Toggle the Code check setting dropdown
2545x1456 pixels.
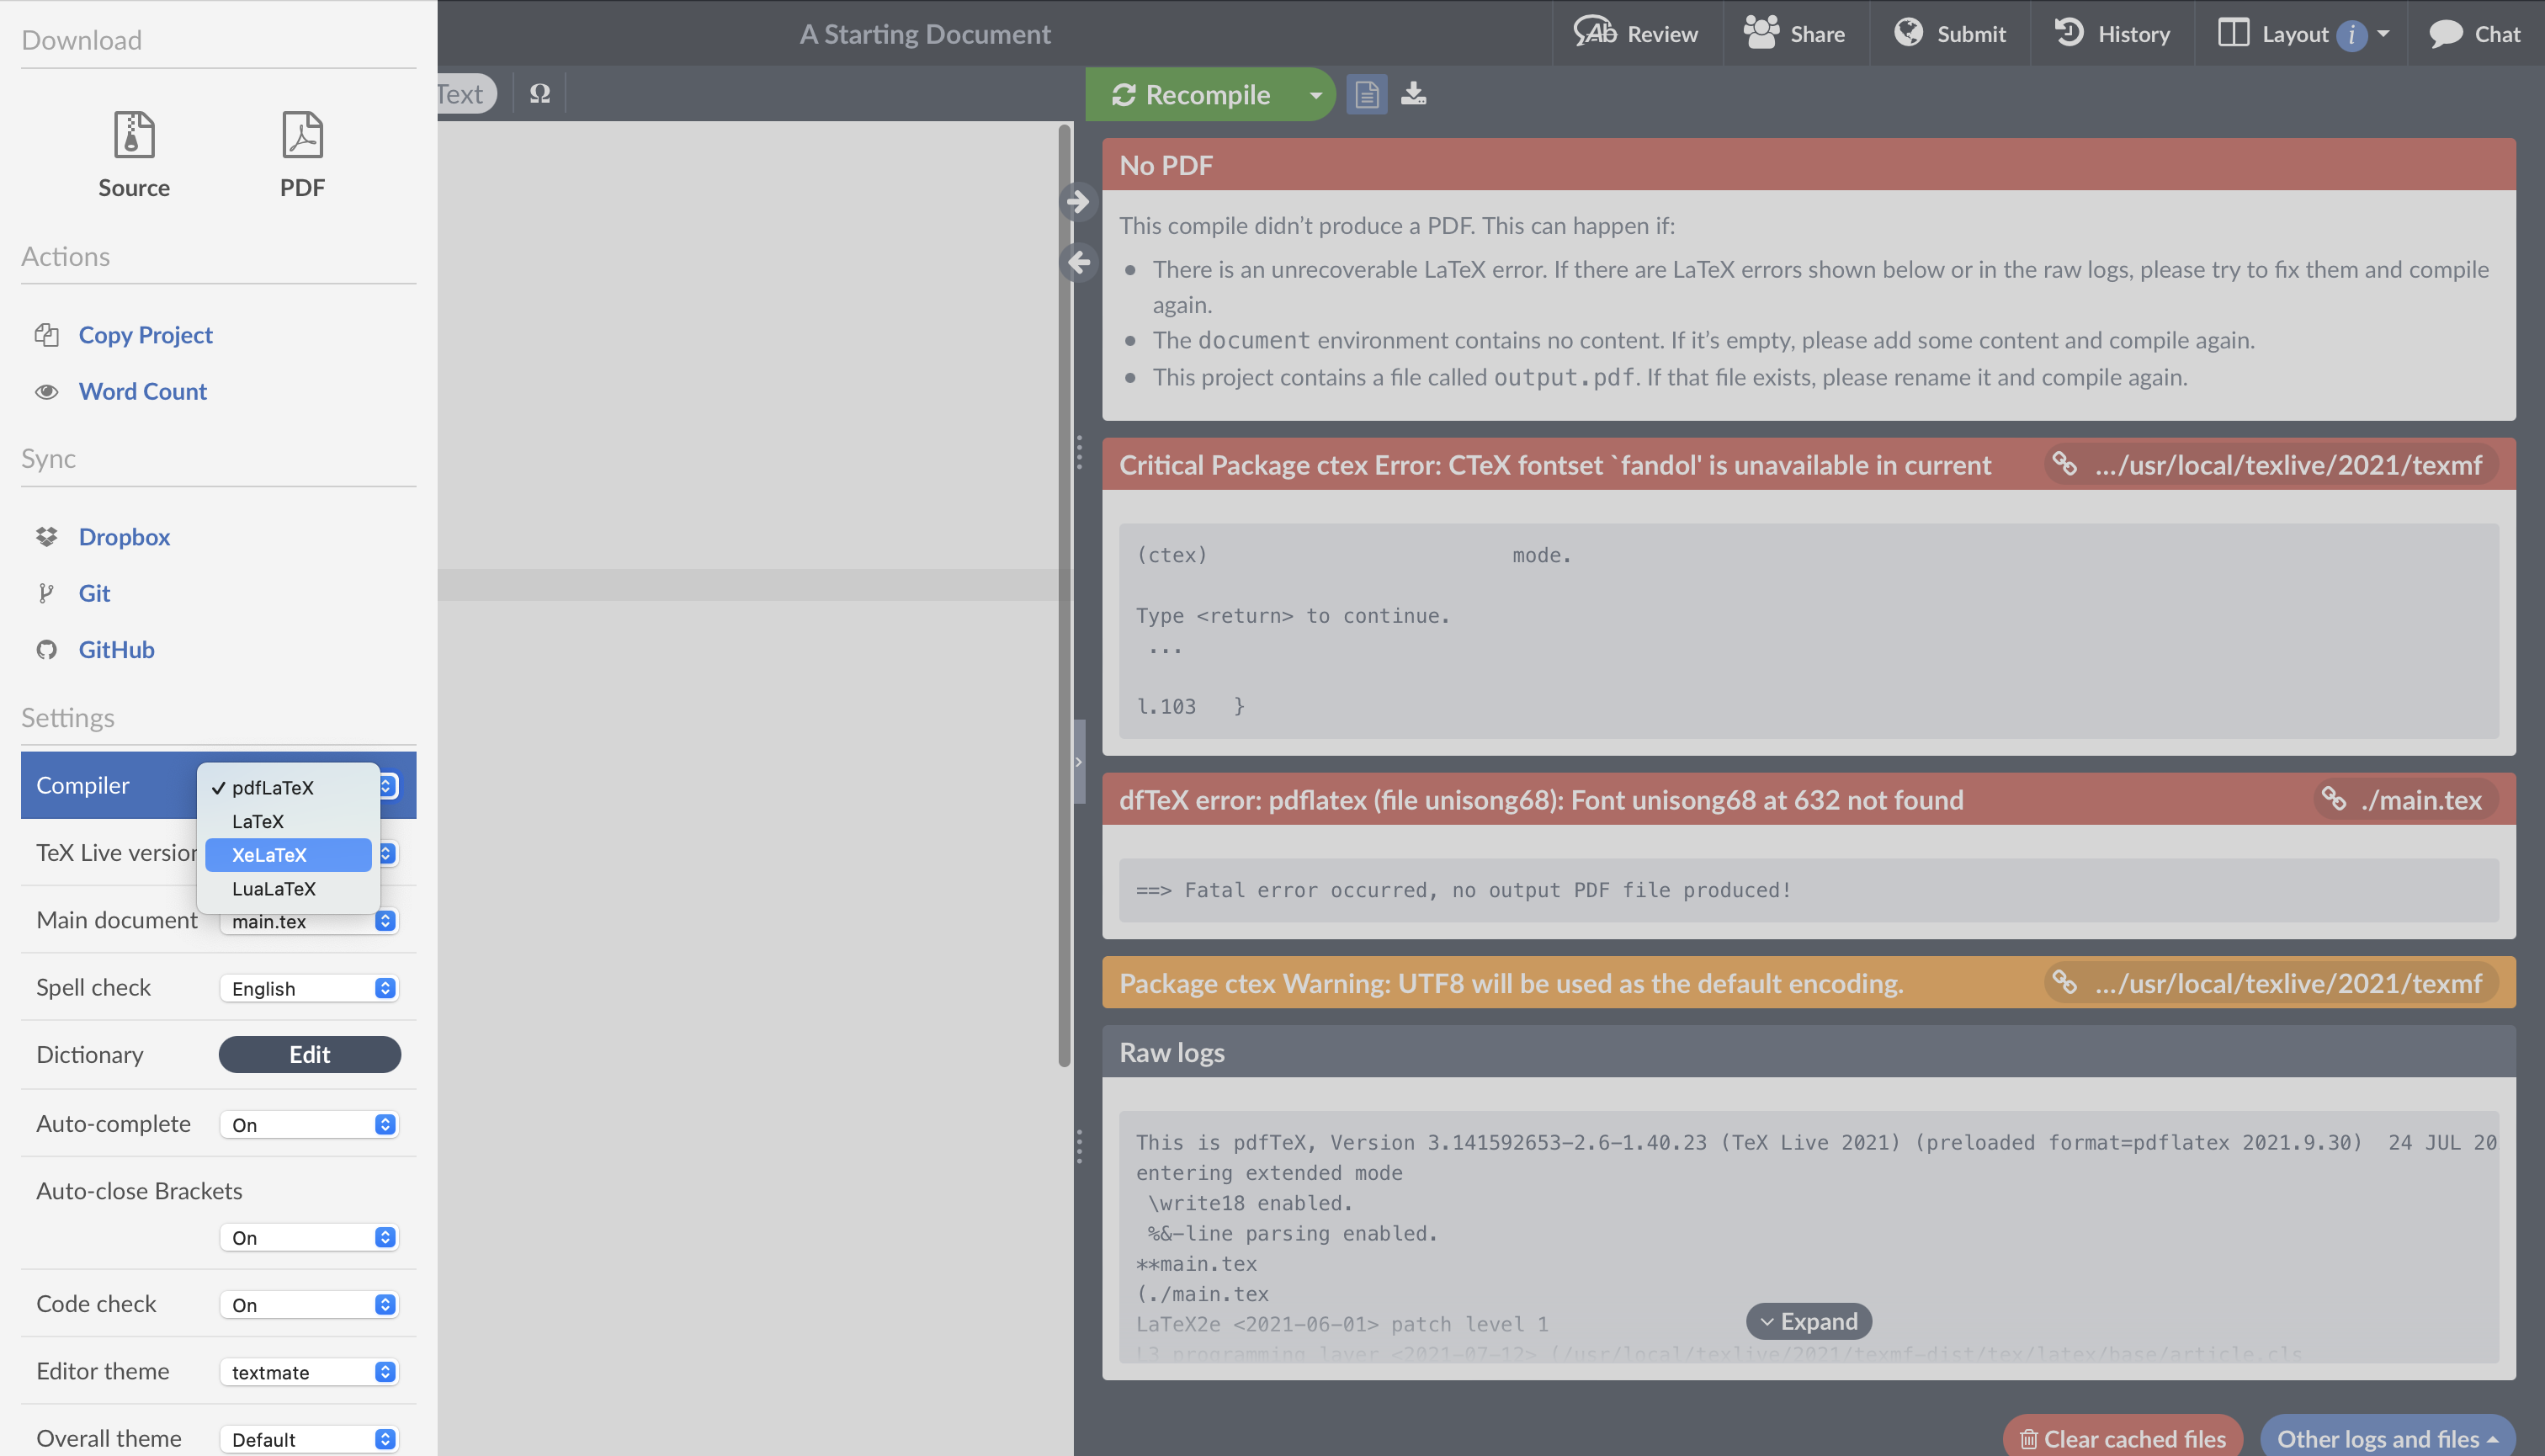coord(310,1304)
